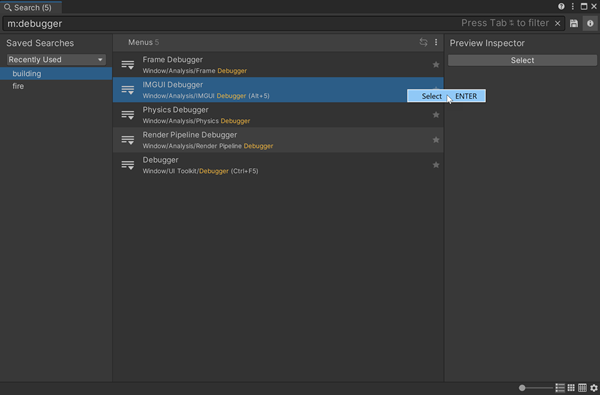
Task: Click the search magnifier icon in tab
Action: click(8, 7)
